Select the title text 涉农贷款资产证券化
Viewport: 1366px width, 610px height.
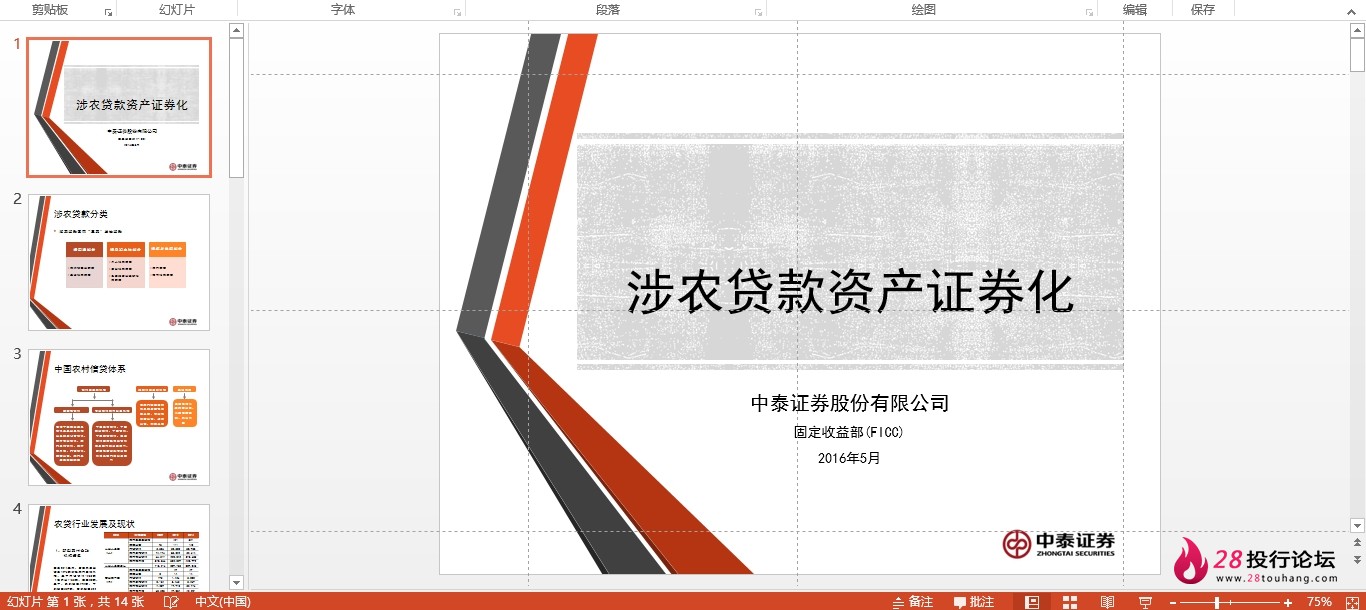pyautogui.click(x=850, y=293)
